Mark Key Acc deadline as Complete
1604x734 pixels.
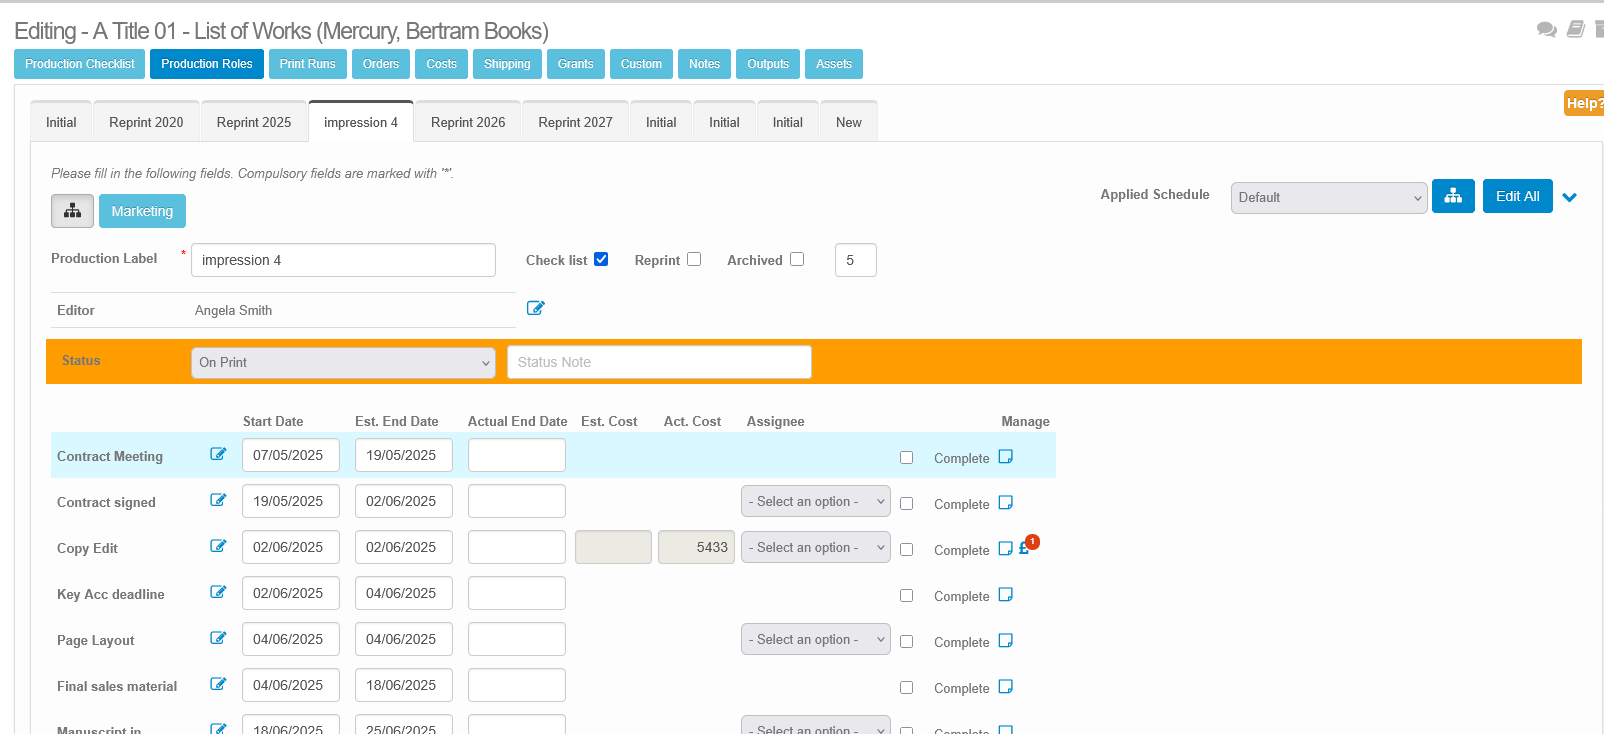point(906,596)
